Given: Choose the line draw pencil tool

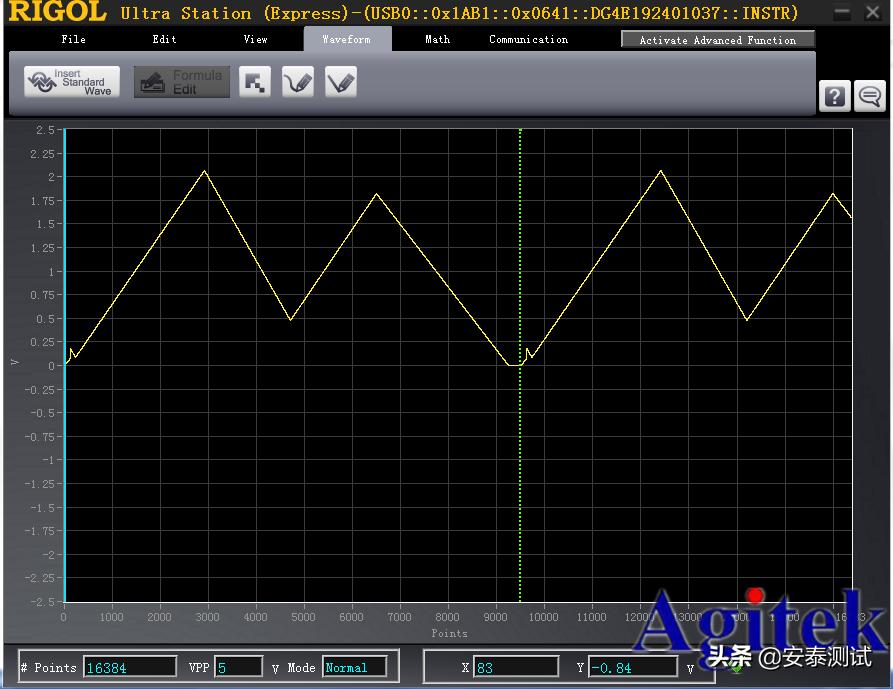Looking at the screenshot, I should click(340, 82).
